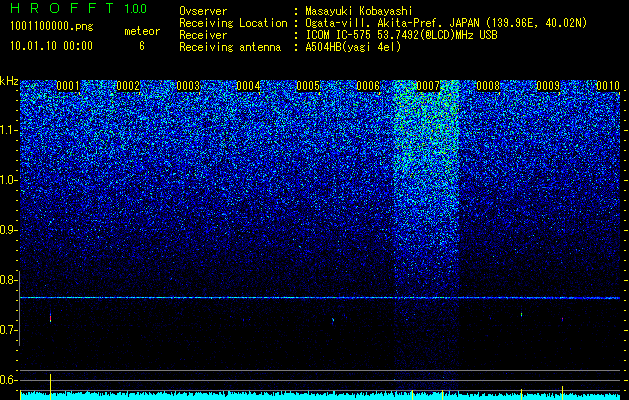
Task: Click the 'meteor' count label
Action: click(x=142, y=31)
